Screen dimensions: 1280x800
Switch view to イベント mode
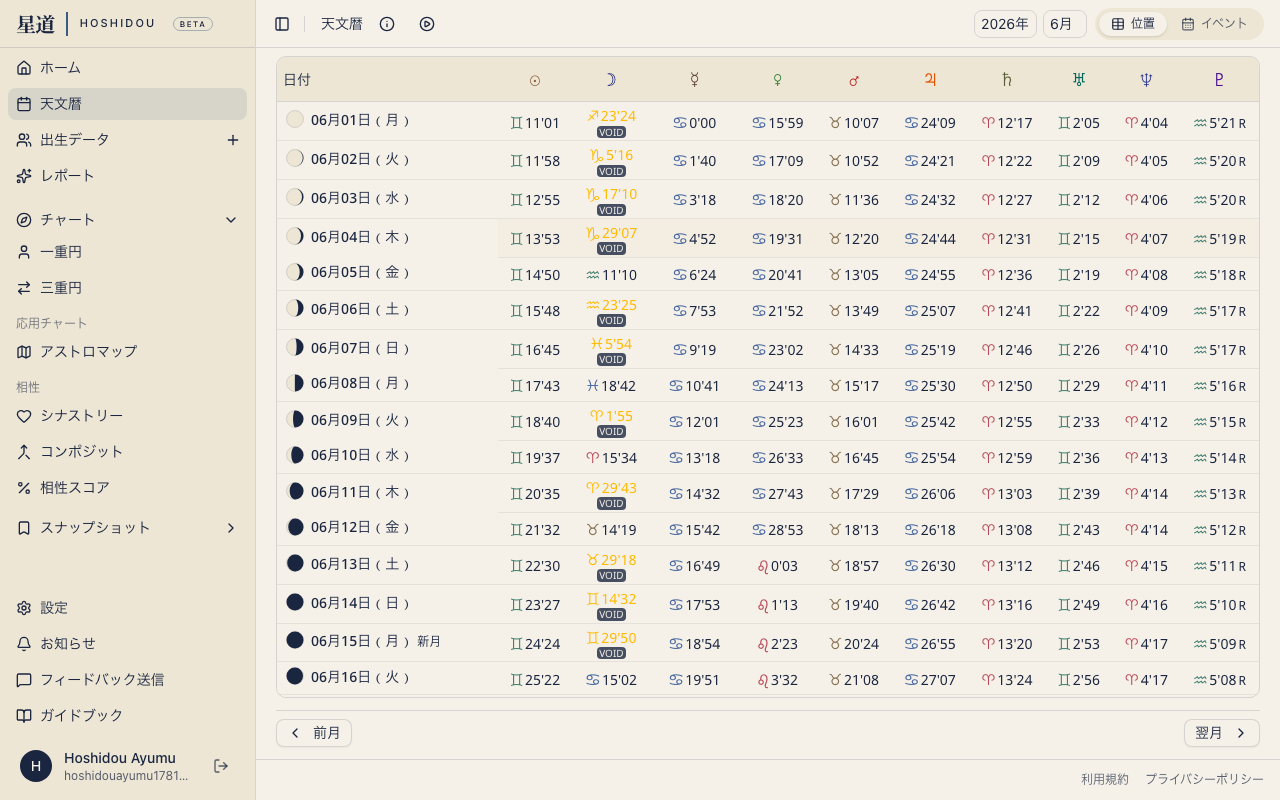click(x=1214, y=24)
